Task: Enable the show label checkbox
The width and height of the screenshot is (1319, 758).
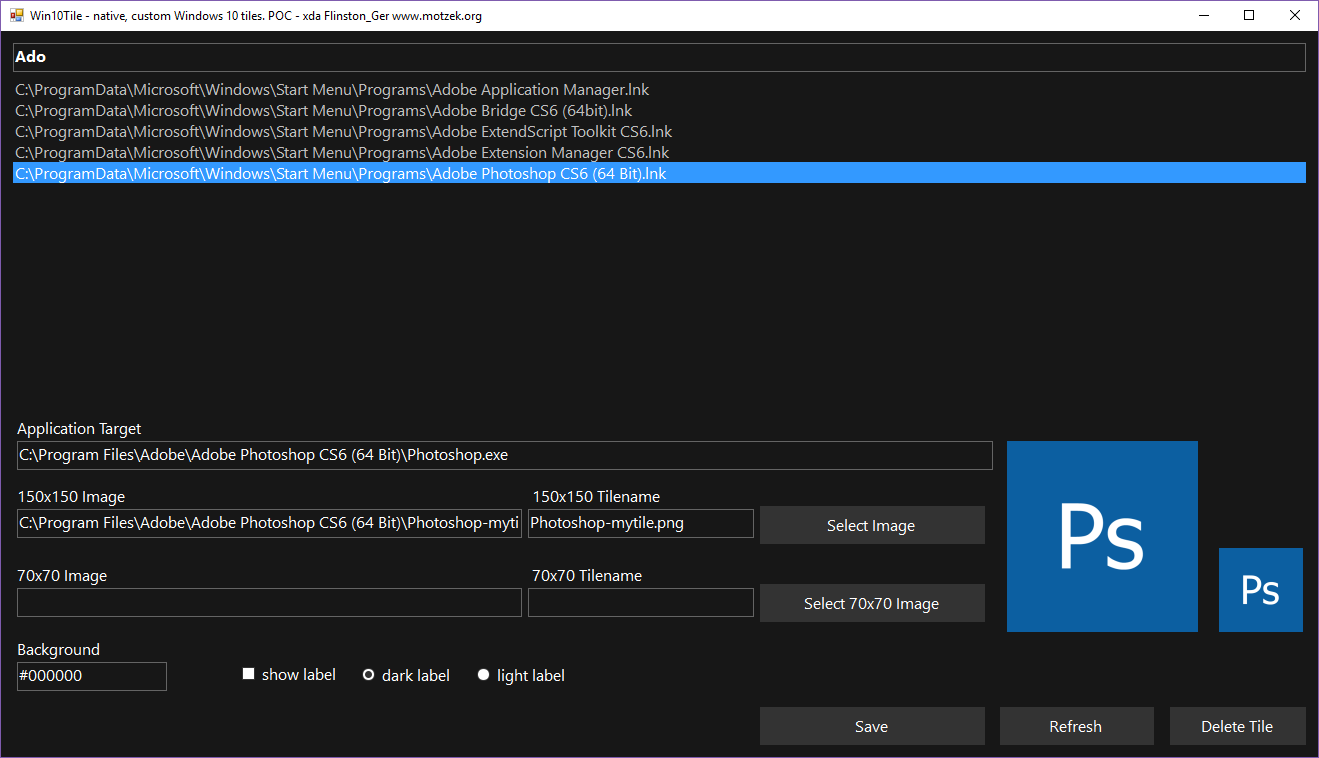Action: 248,673
